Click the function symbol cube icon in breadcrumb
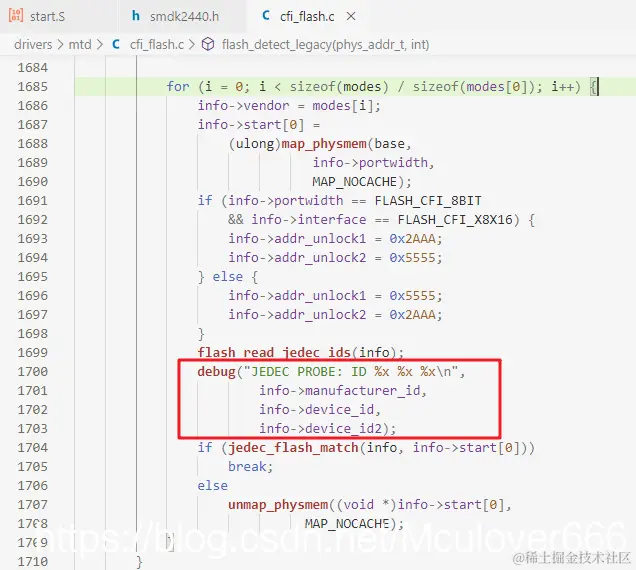Screen dimensions: 636x570 (x=208, y=44)
